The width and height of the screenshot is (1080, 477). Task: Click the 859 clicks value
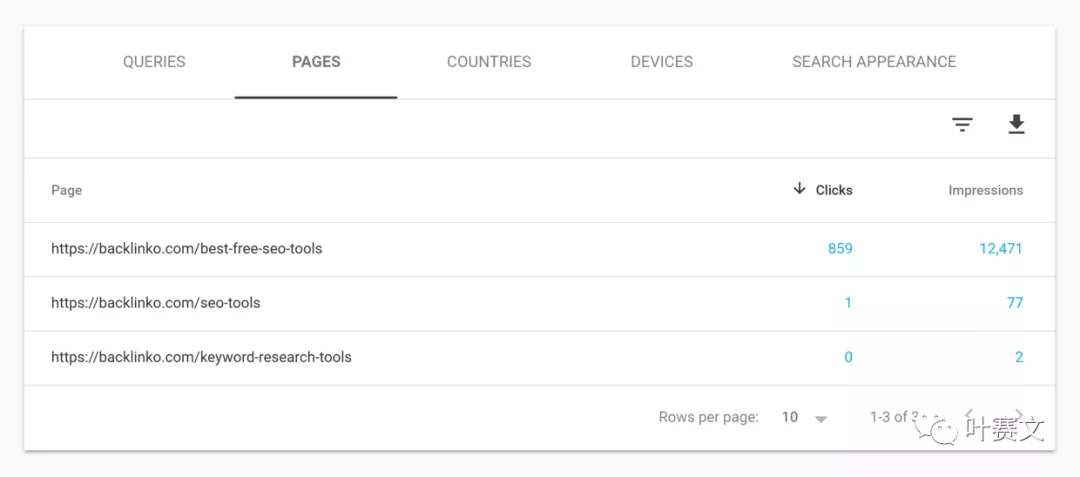(840, 248)
